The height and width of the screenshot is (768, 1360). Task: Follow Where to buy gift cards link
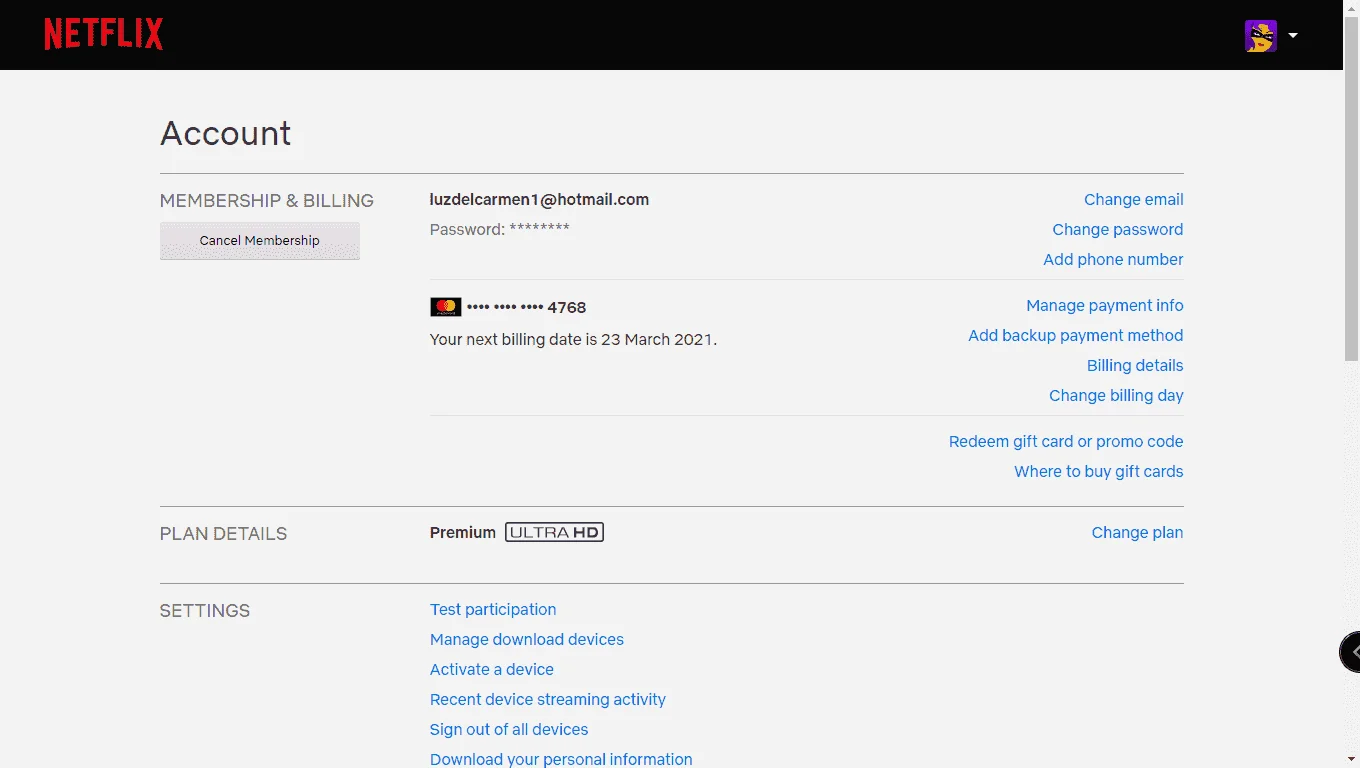tap(1099, 472)
